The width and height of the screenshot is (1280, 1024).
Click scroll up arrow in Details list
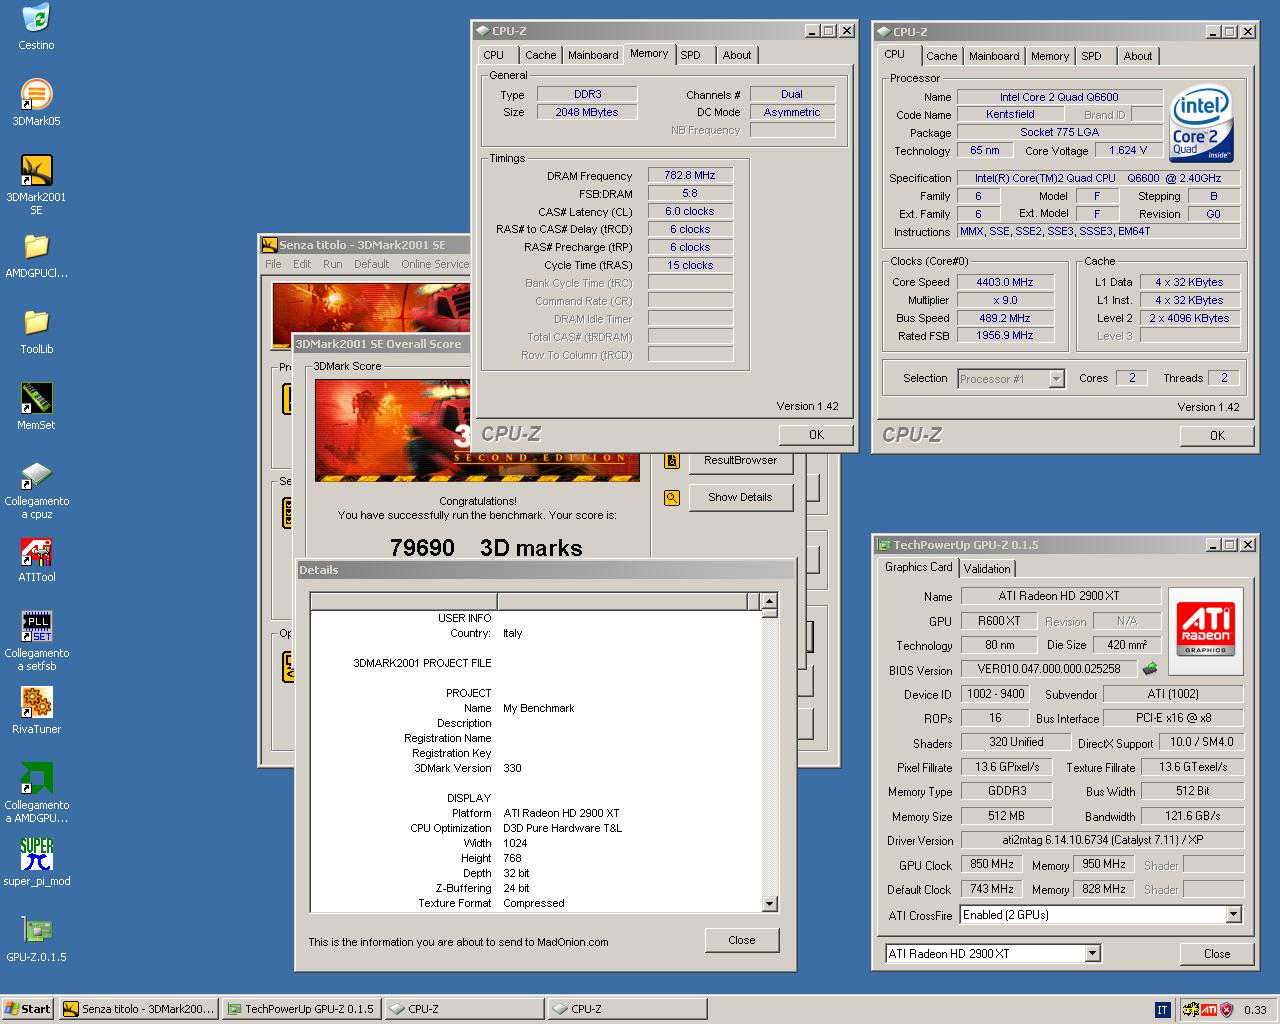(x=769, y=601)
